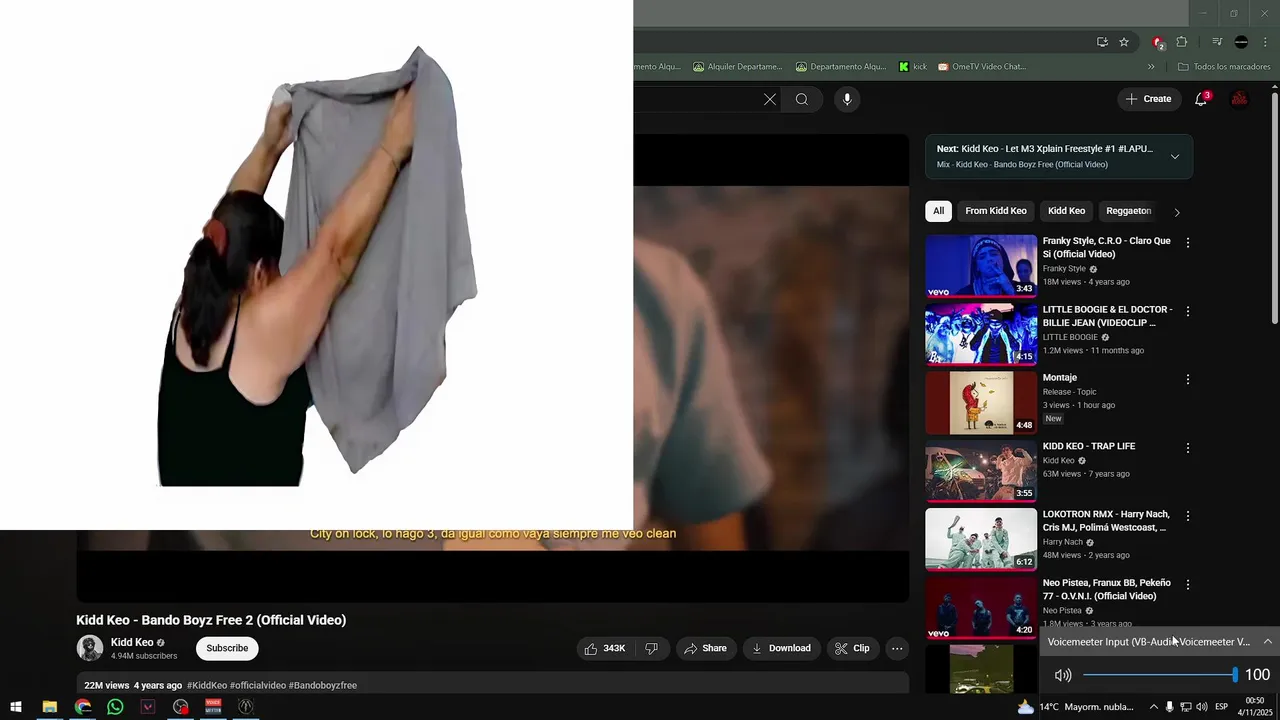Screen dimensions: 1280x720
Task: Open options for LOKOTRON RMX video
Action: pyautogui.click(x=1188, y=516)
